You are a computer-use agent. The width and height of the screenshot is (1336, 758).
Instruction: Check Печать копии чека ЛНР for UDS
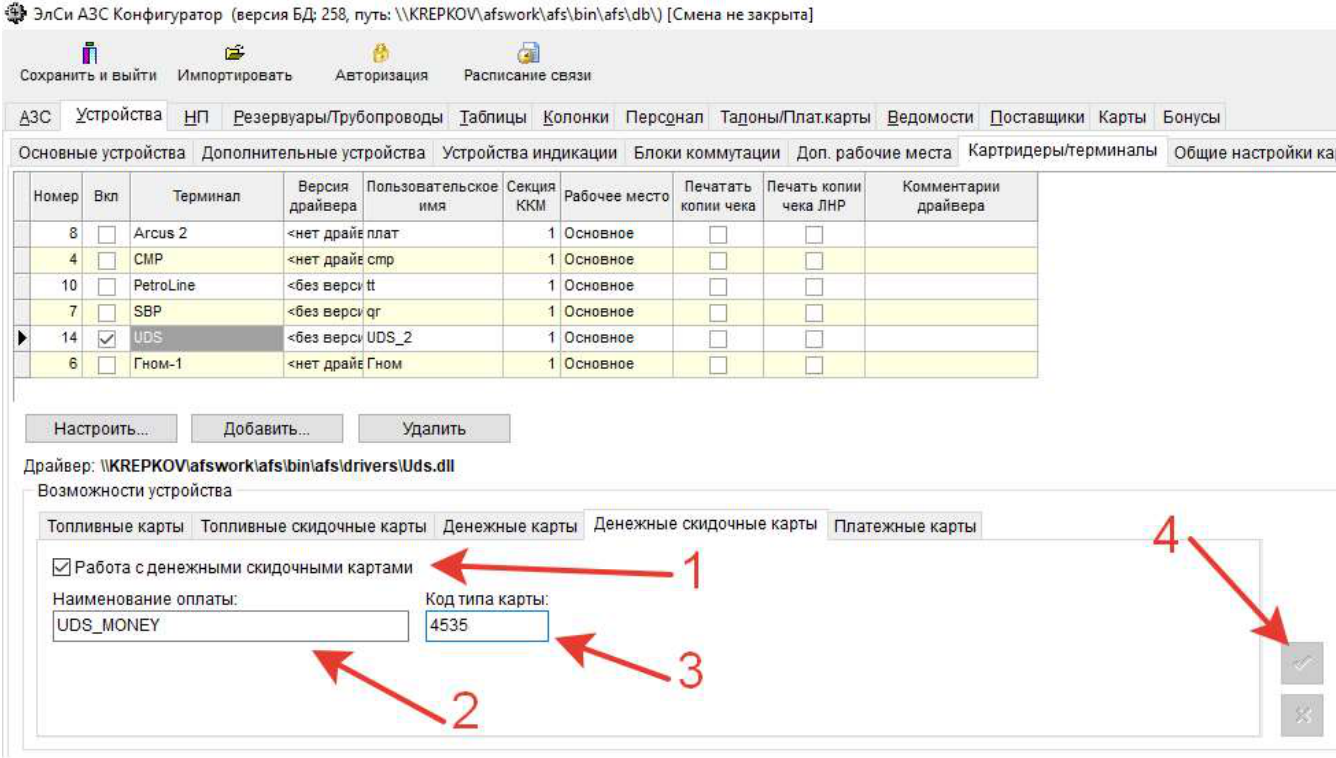[x=814, y=338]
